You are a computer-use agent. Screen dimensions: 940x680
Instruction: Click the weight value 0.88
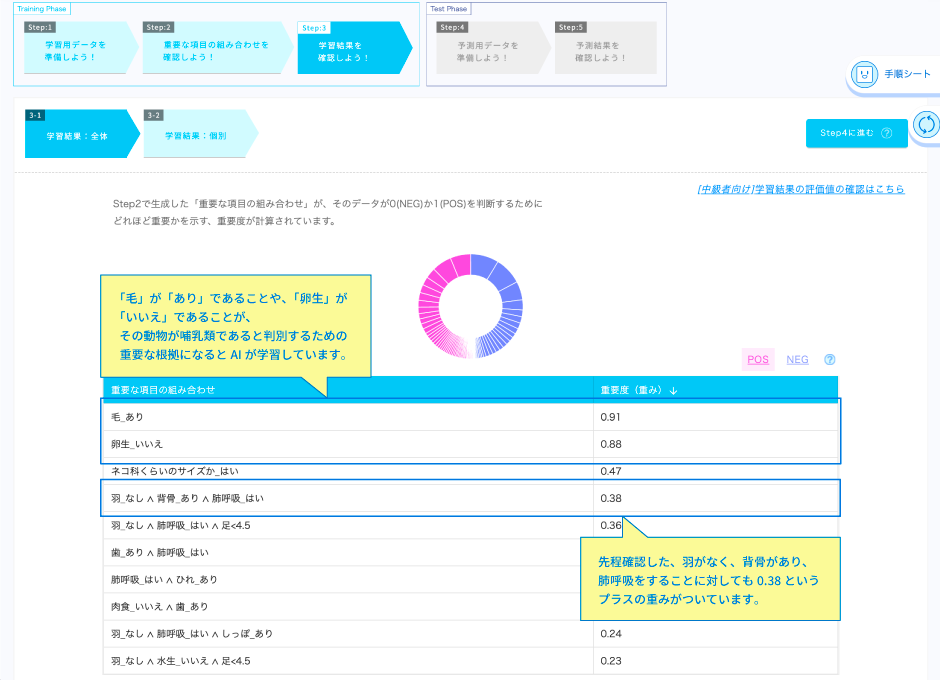click(611, 444)
